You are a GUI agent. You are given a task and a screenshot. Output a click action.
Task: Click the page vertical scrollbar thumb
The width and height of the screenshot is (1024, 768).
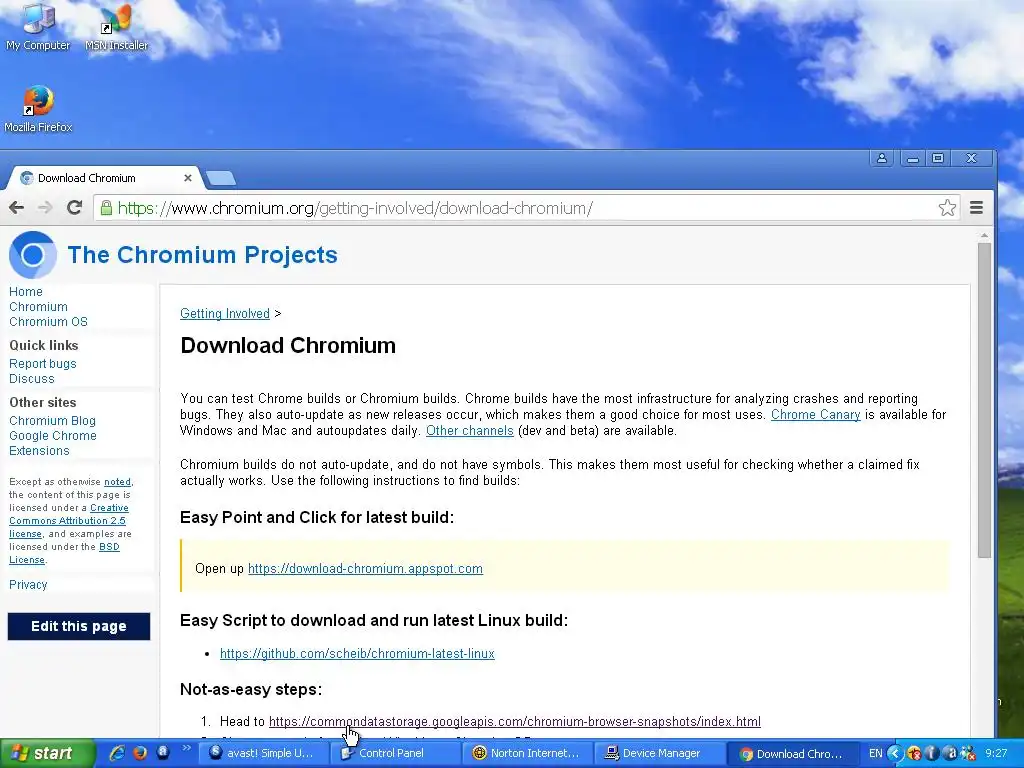(984, 400)
